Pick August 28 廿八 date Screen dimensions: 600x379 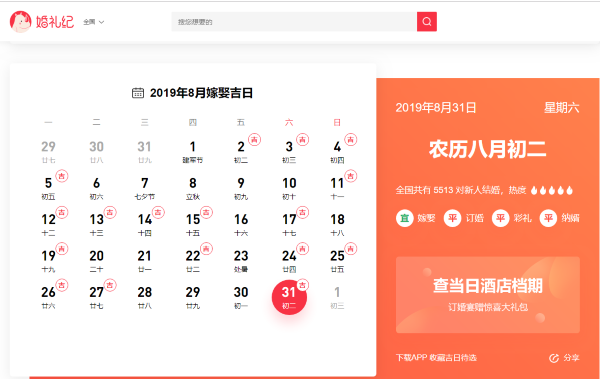pyautogui.click(x=145, y=297)
